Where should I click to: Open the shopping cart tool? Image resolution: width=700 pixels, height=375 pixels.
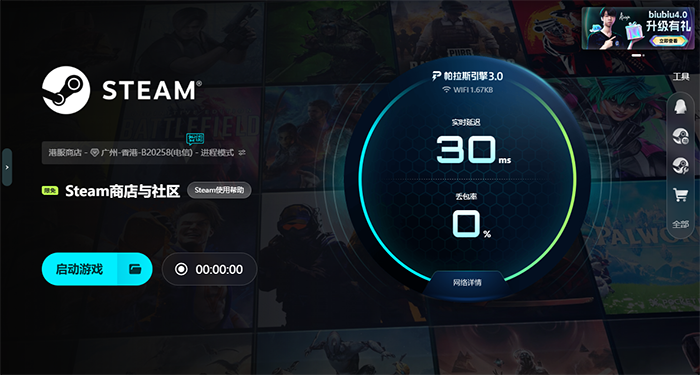pyautogui.click(x=680, y=195)
